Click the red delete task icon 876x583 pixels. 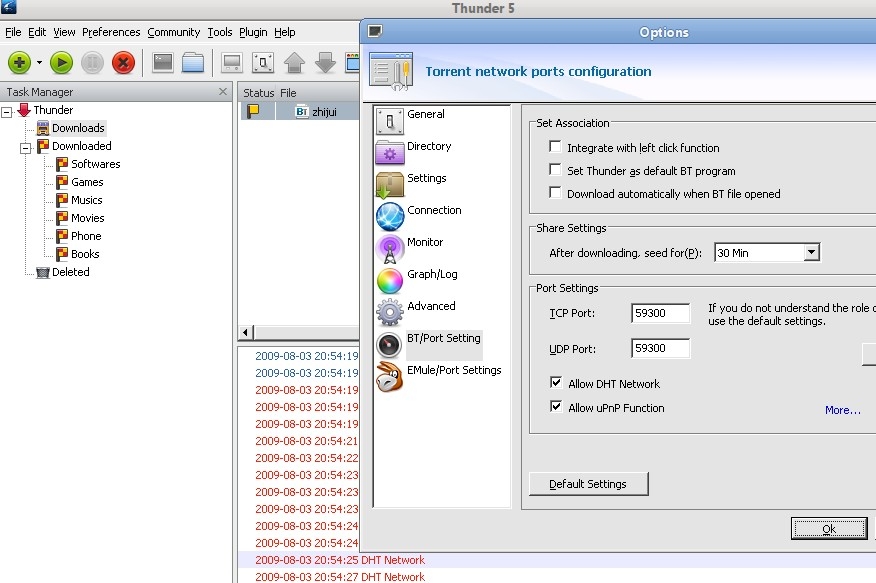click(123, 63)
